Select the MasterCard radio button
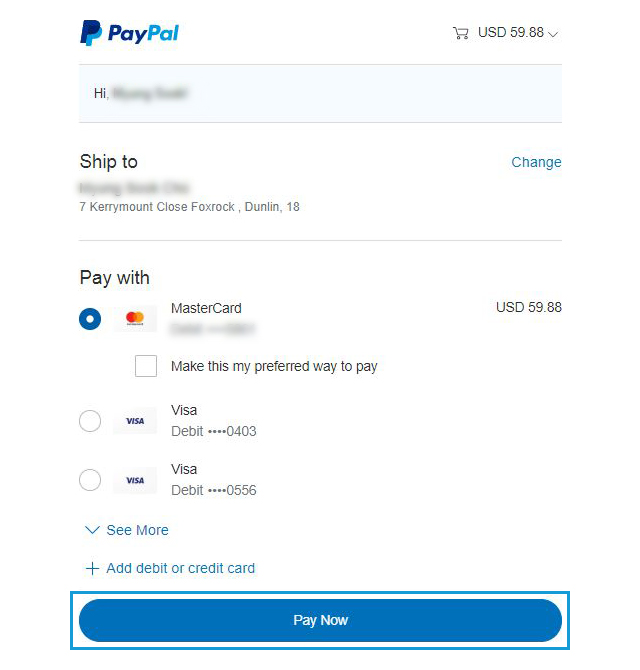Viewport: 640px width, 670px height. tap(90, 319)
